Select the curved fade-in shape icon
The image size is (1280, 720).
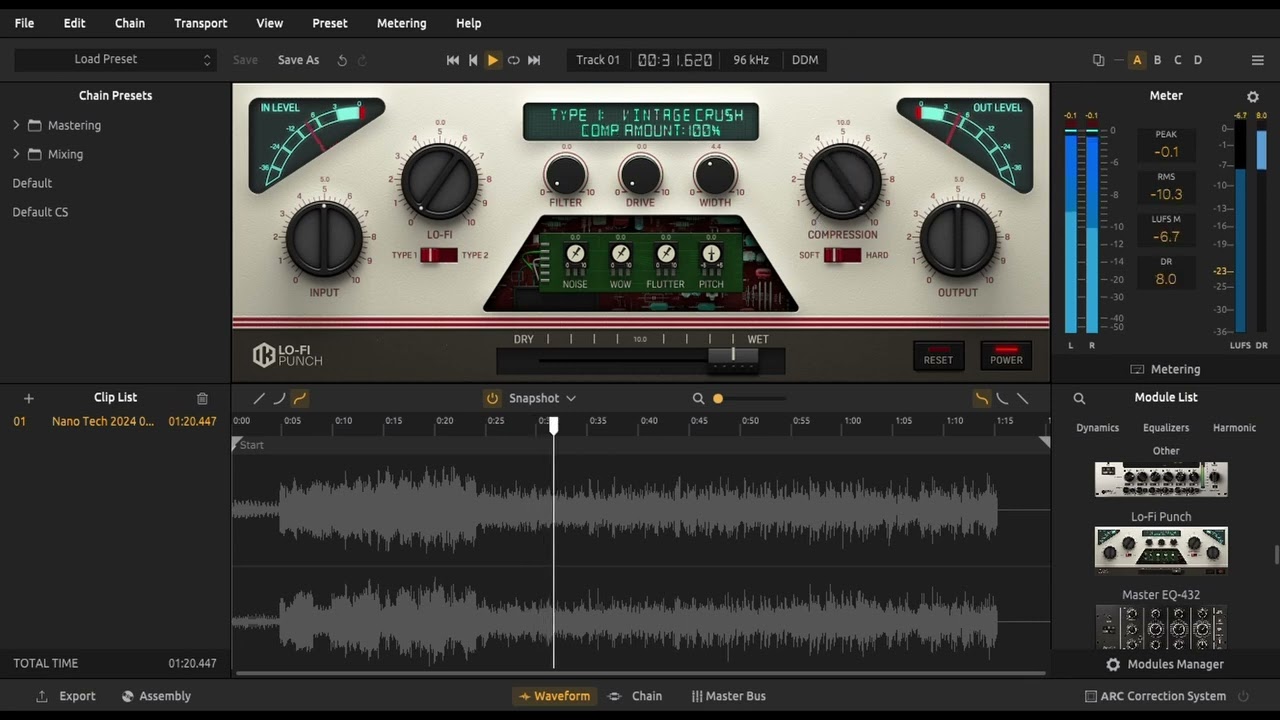pos(279,398)
